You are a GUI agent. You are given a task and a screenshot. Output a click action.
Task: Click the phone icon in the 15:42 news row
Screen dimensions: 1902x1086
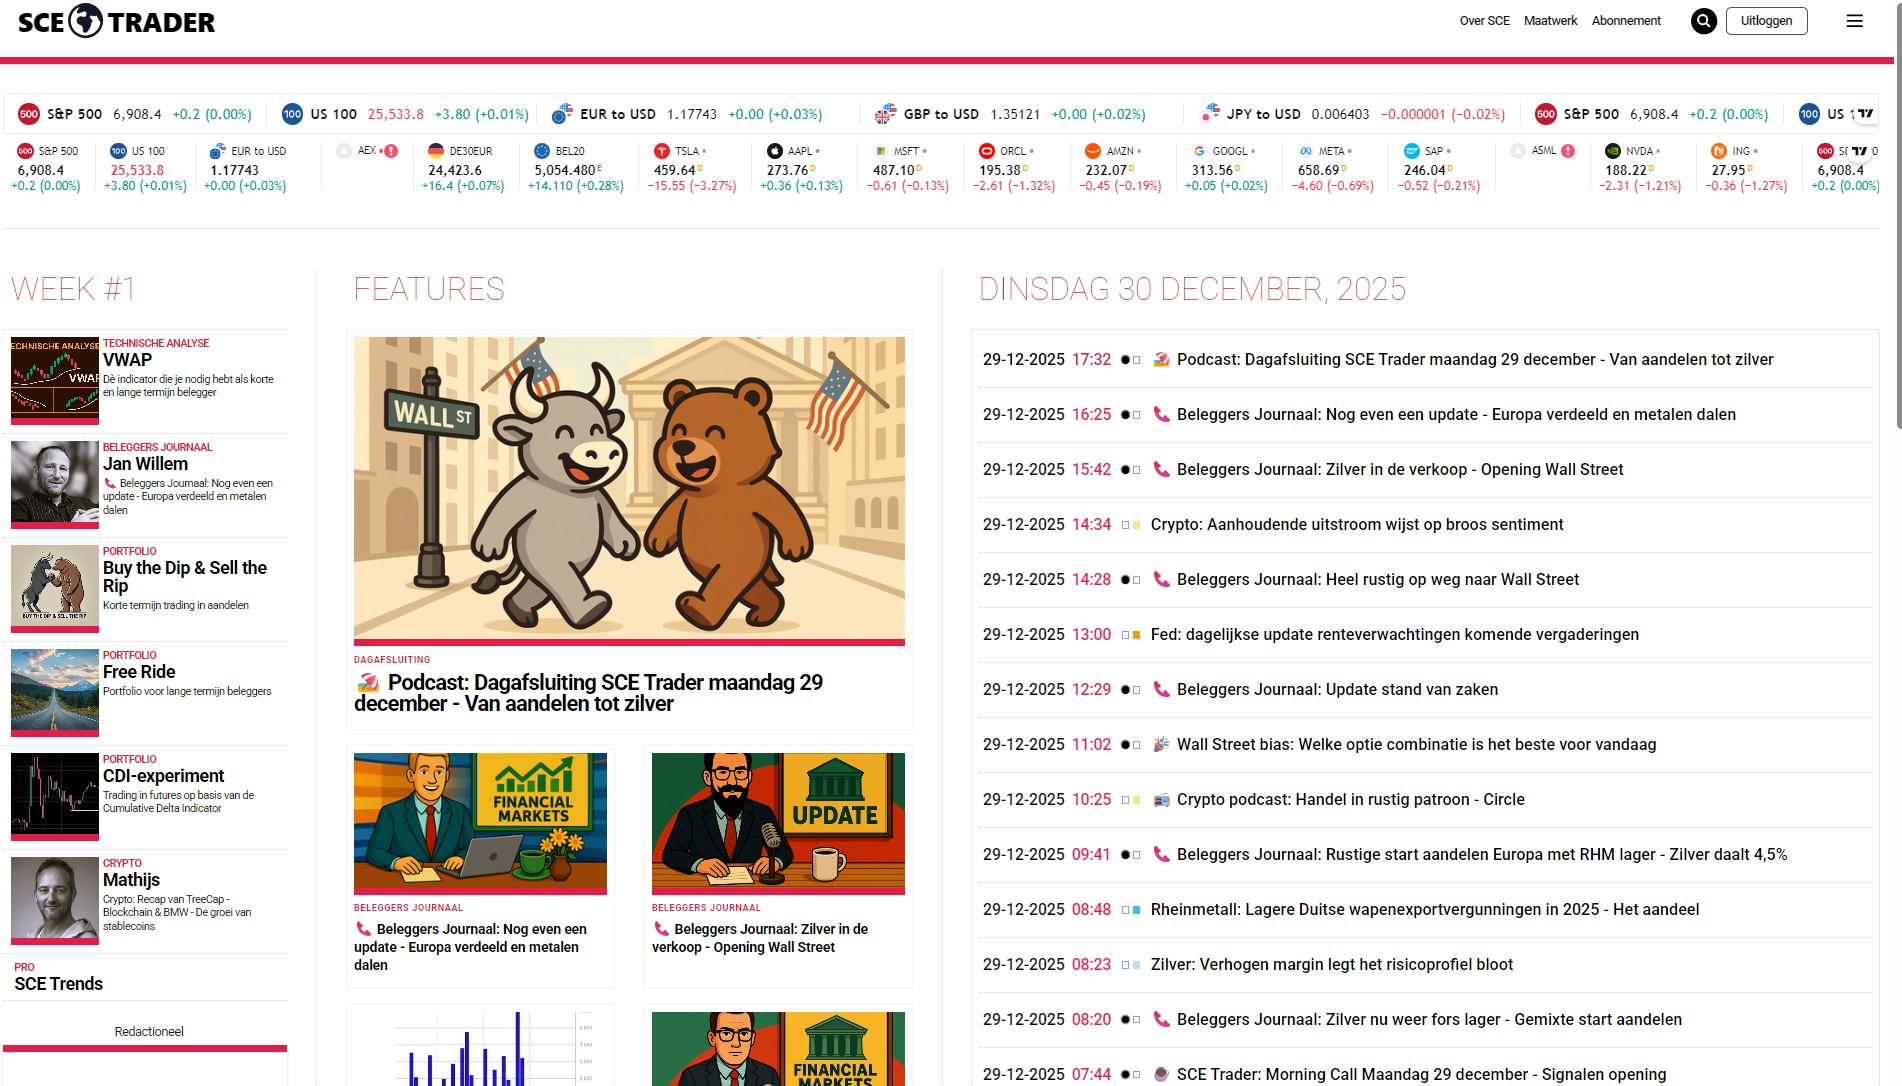[x=1161, y=470]
